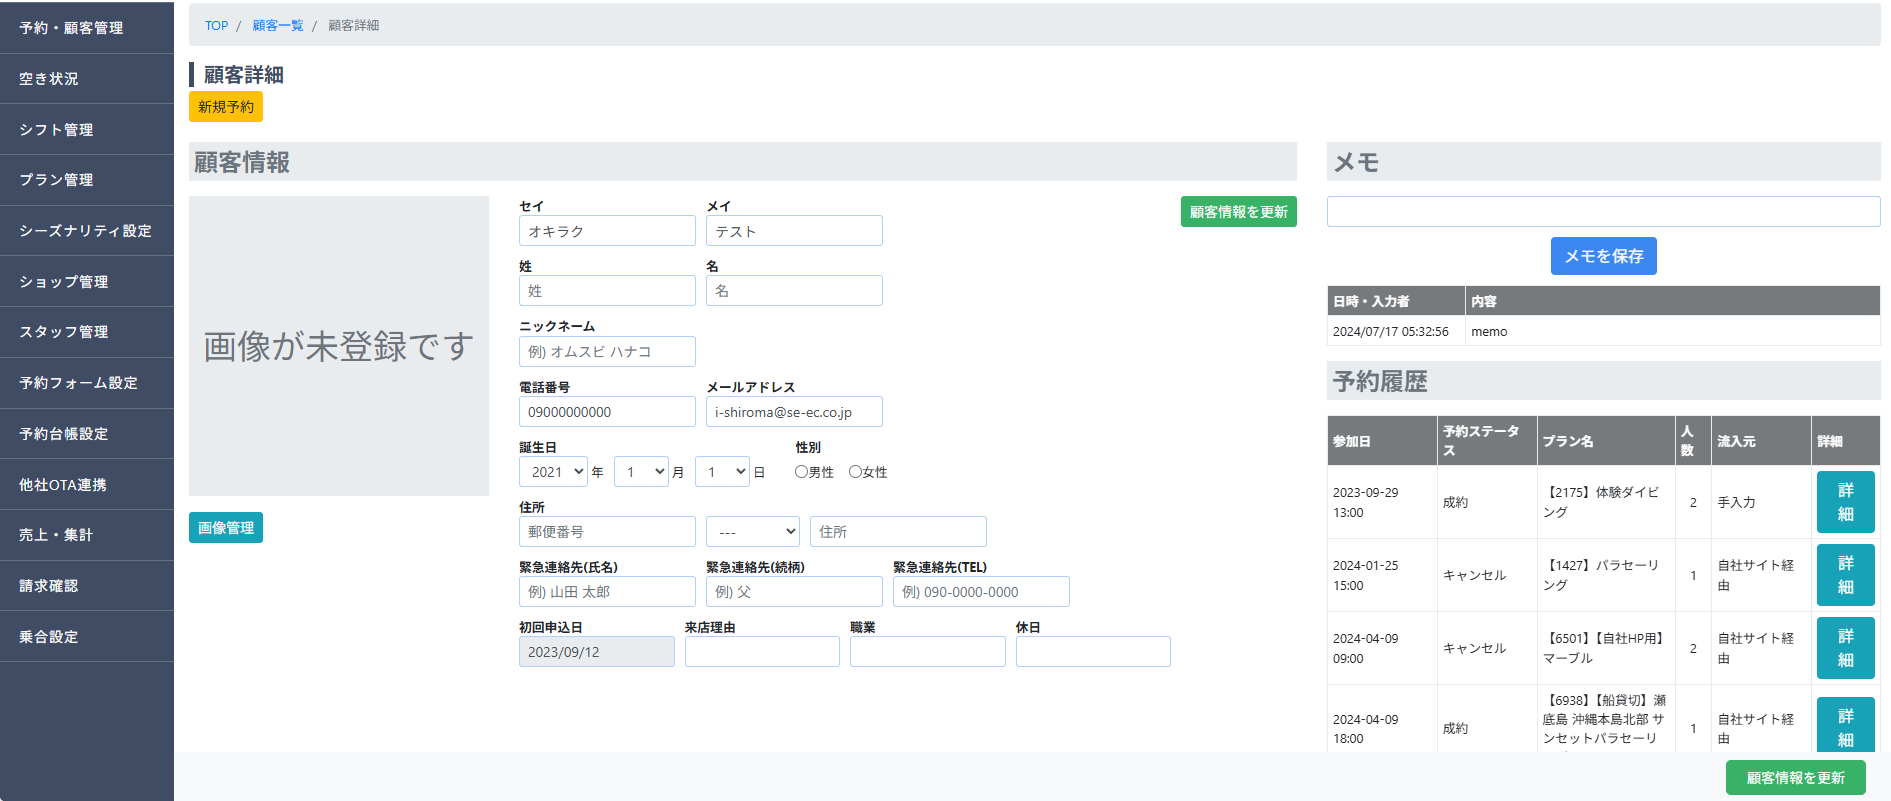This screenshot has height=801, width=1891.
Task: Open 詳細 for the 2023-09-29 reservation
Action: coord(1845,502)
